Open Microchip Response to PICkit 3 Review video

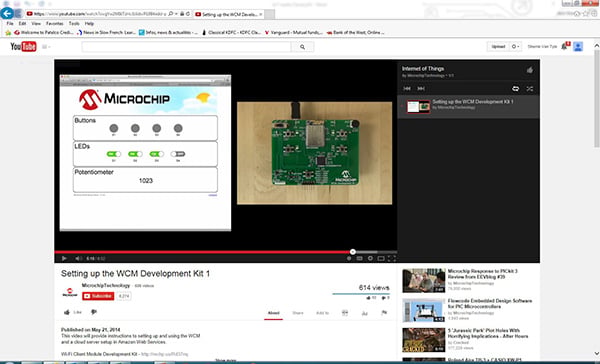click(x=482, y=274)
